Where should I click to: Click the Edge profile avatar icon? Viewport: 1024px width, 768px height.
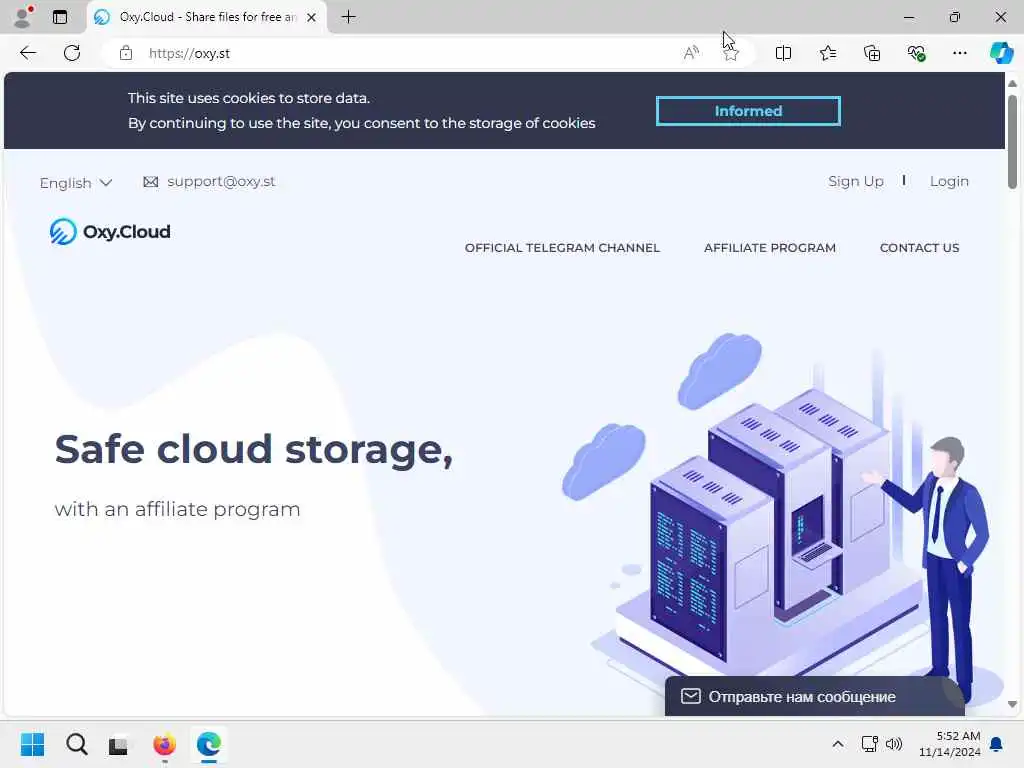23,17
